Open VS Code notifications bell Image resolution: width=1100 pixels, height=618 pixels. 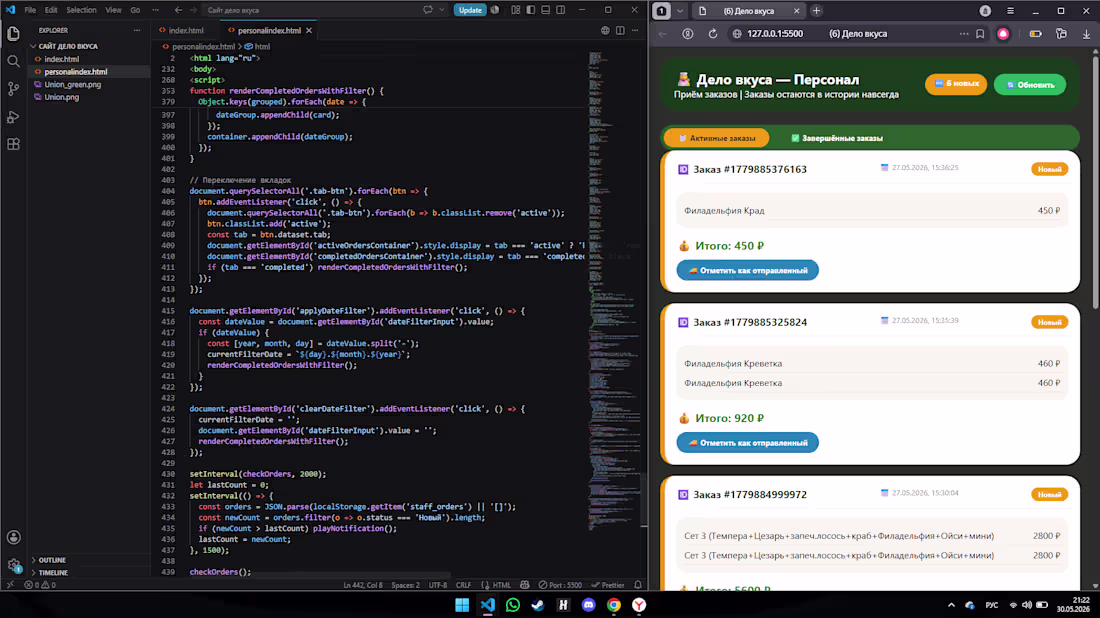tap(638, 584)
